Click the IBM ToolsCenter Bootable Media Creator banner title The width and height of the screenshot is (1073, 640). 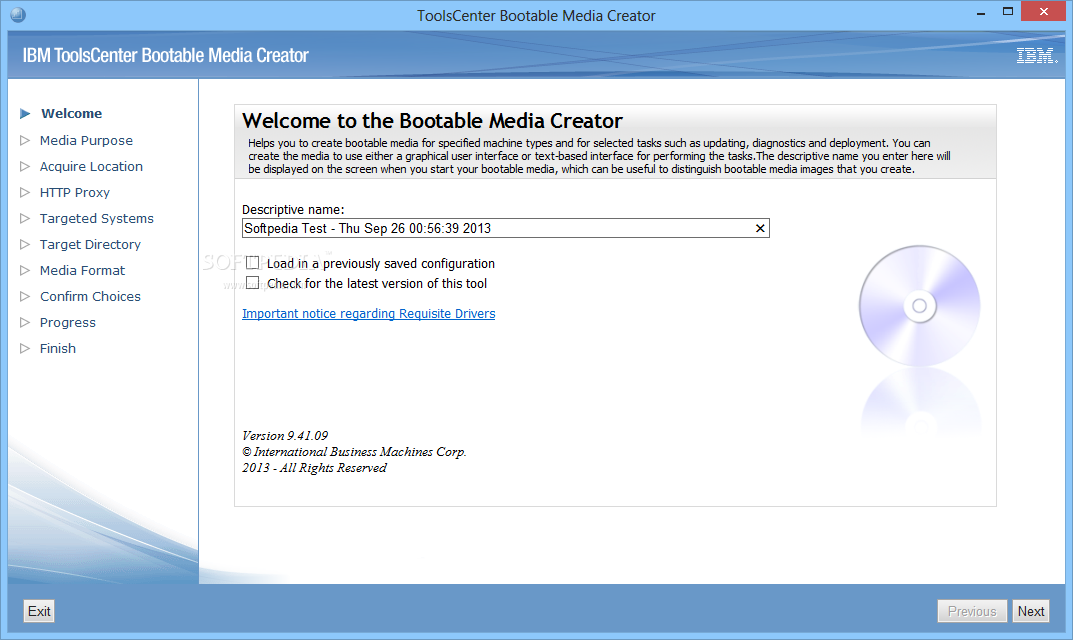coord(166,55)
